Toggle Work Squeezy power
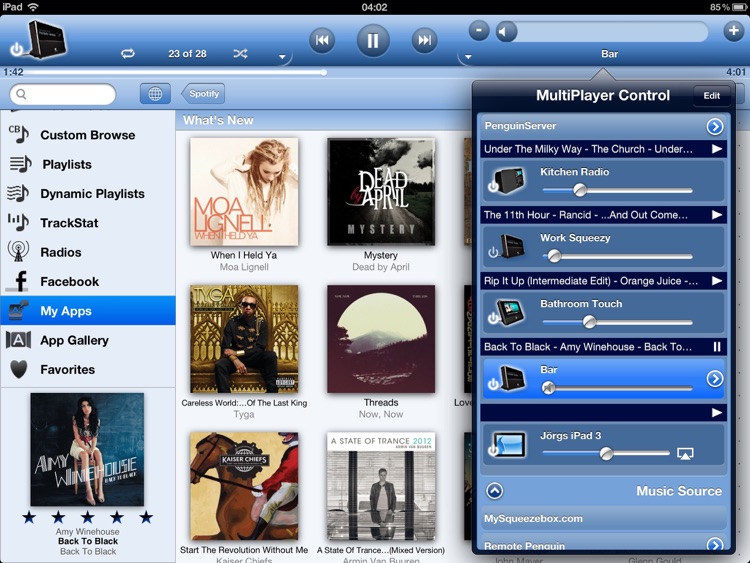The image size is (750, 563). click(493, 252)
